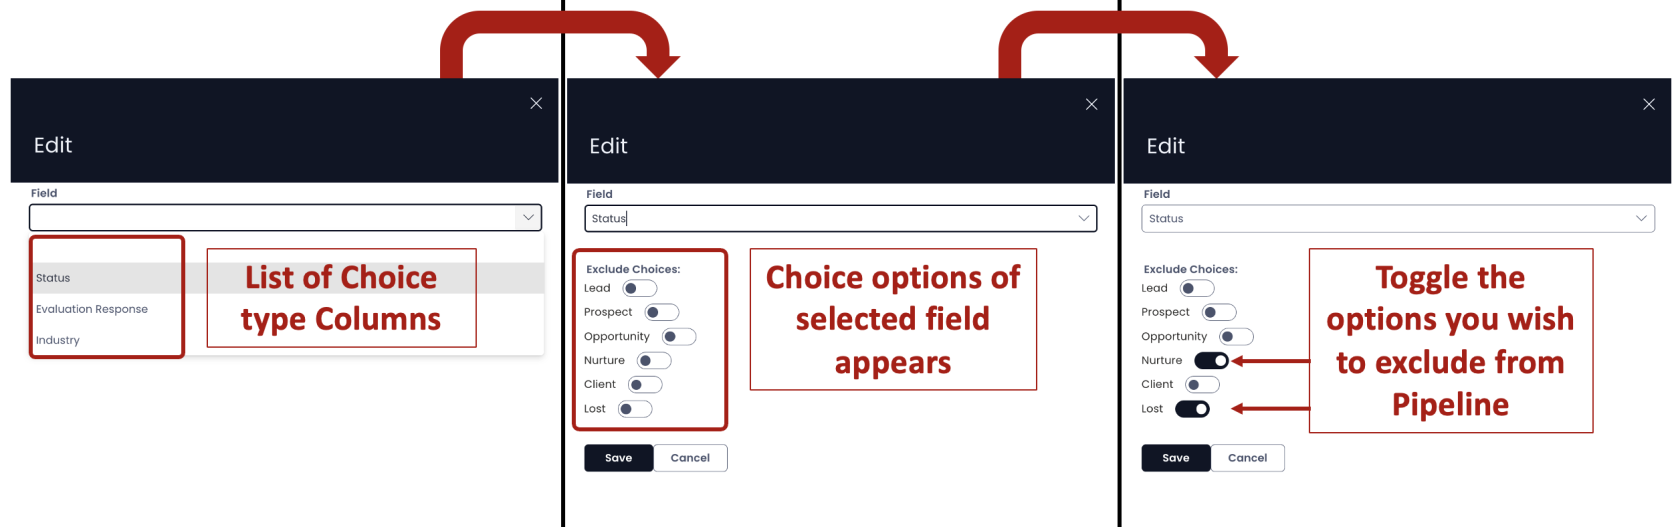Click Save in the right panel
The height and width of the screenshot is (527, 1680).
click(x=1176, y=458)
